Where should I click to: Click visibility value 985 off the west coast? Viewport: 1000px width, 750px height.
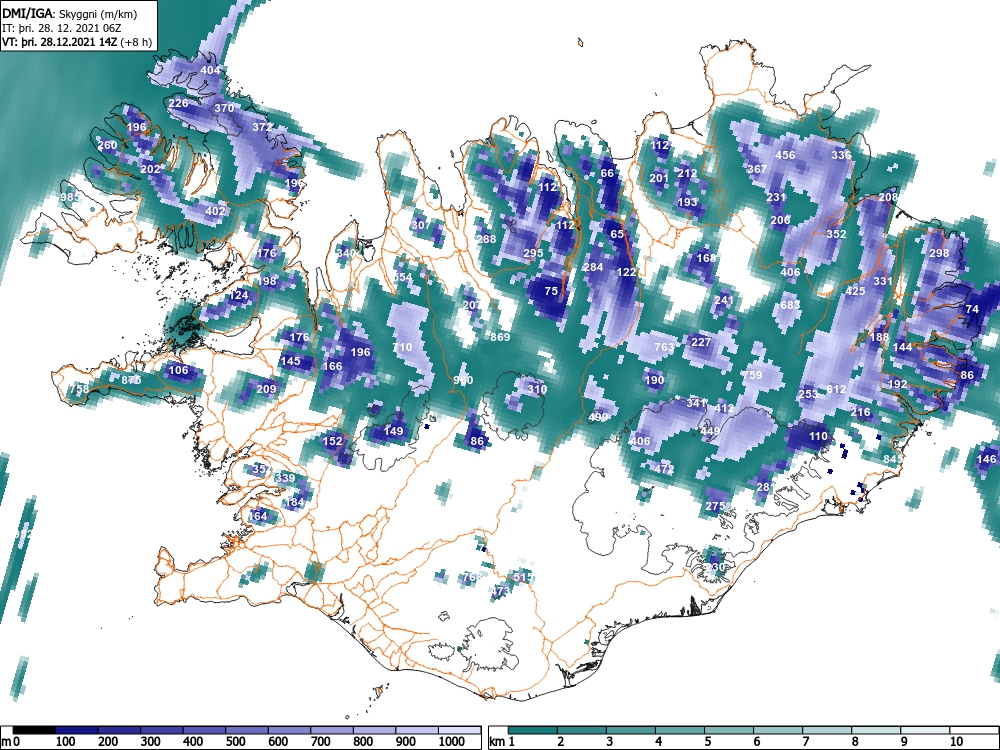[x=70, y=197]
